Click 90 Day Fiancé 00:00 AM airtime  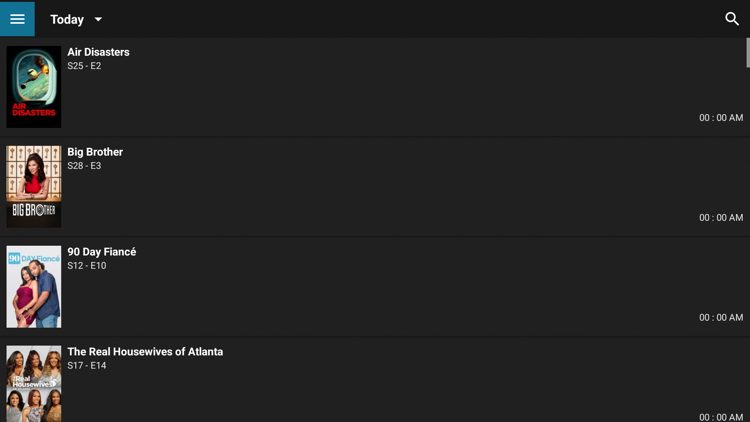(x=721, y=318)
